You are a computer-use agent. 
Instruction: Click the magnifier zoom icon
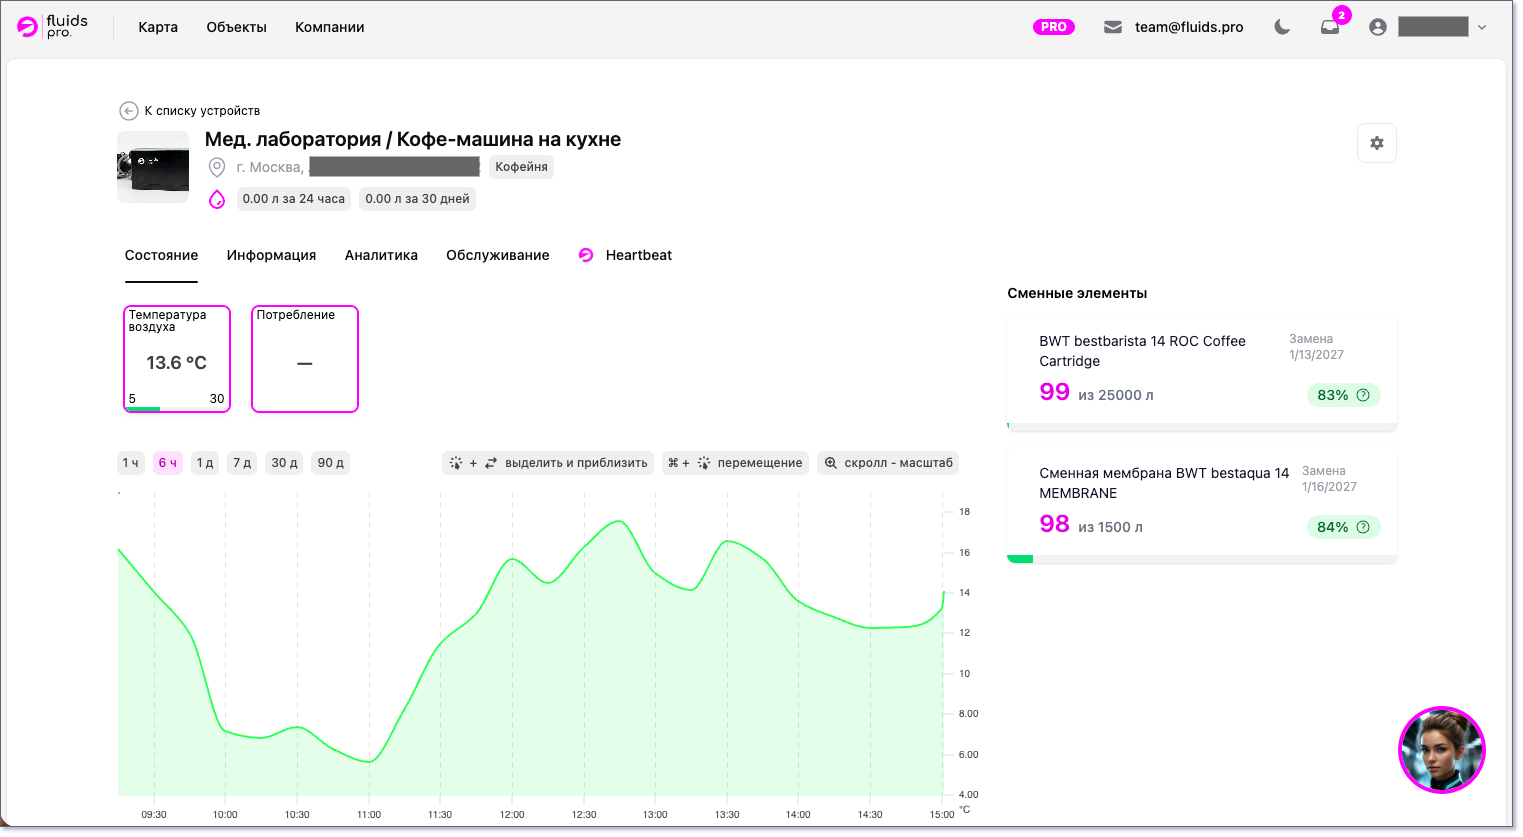[831, 463]
